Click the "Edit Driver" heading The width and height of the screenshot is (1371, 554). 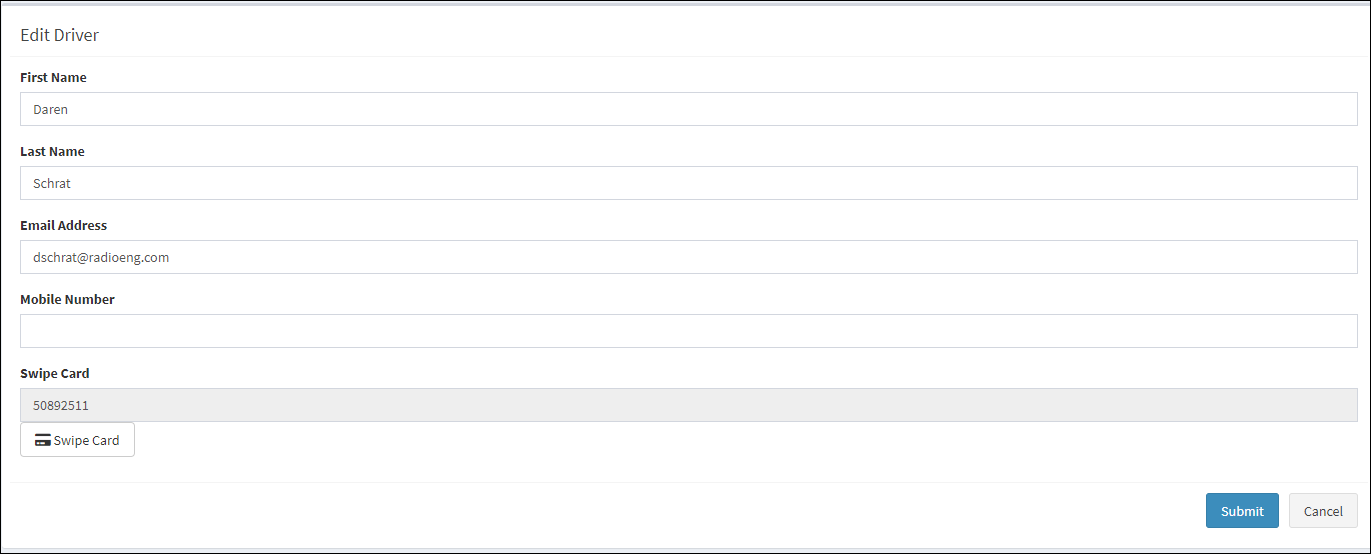point(59,35)
